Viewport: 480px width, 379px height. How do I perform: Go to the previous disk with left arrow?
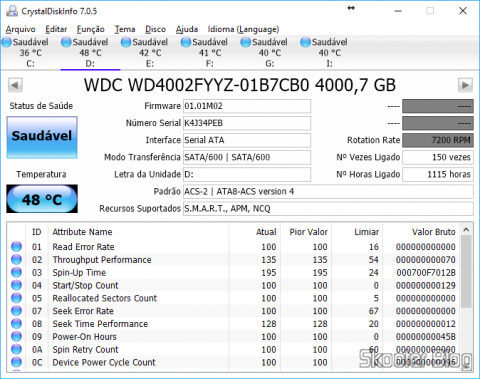[x=15, y=85]
